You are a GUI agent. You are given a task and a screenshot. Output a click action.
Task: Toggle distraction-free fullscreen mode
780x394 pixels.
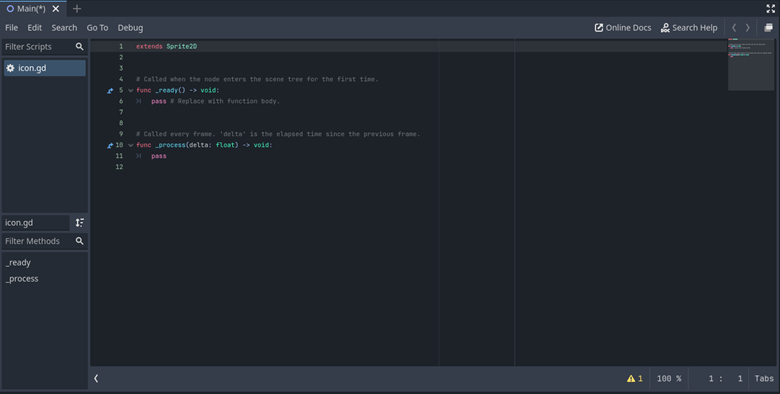(x=771, y=8)
